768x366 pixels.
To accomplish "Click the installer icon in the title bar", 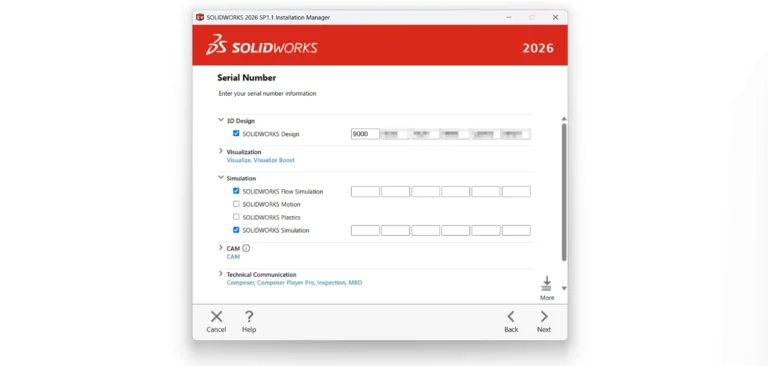I will point(199,17).
